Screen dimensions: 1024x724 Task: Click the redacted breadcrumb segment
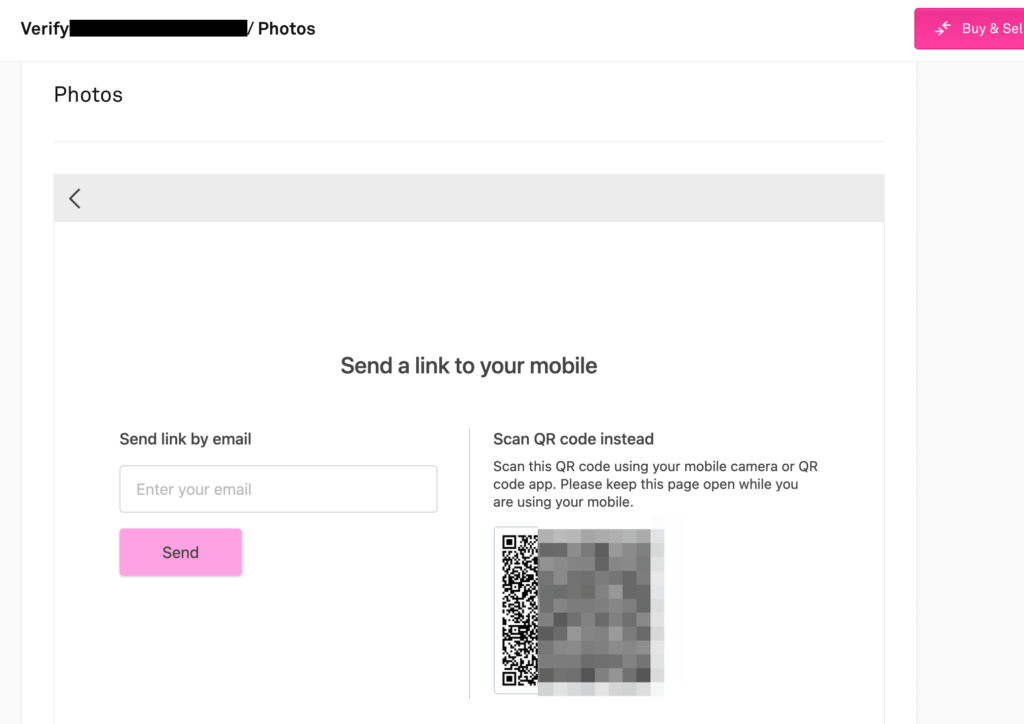coord(158,29)
